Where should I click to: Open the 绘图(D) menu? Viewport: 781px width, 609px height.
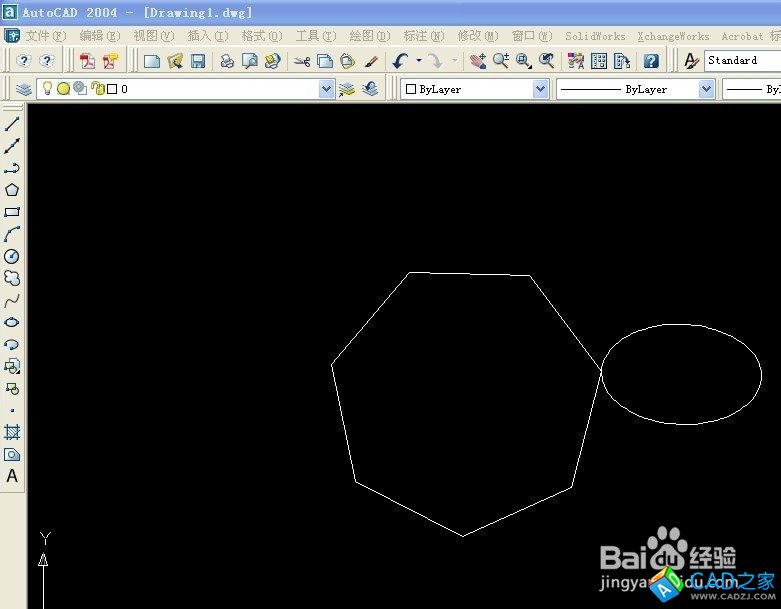[x=370, y=36]
